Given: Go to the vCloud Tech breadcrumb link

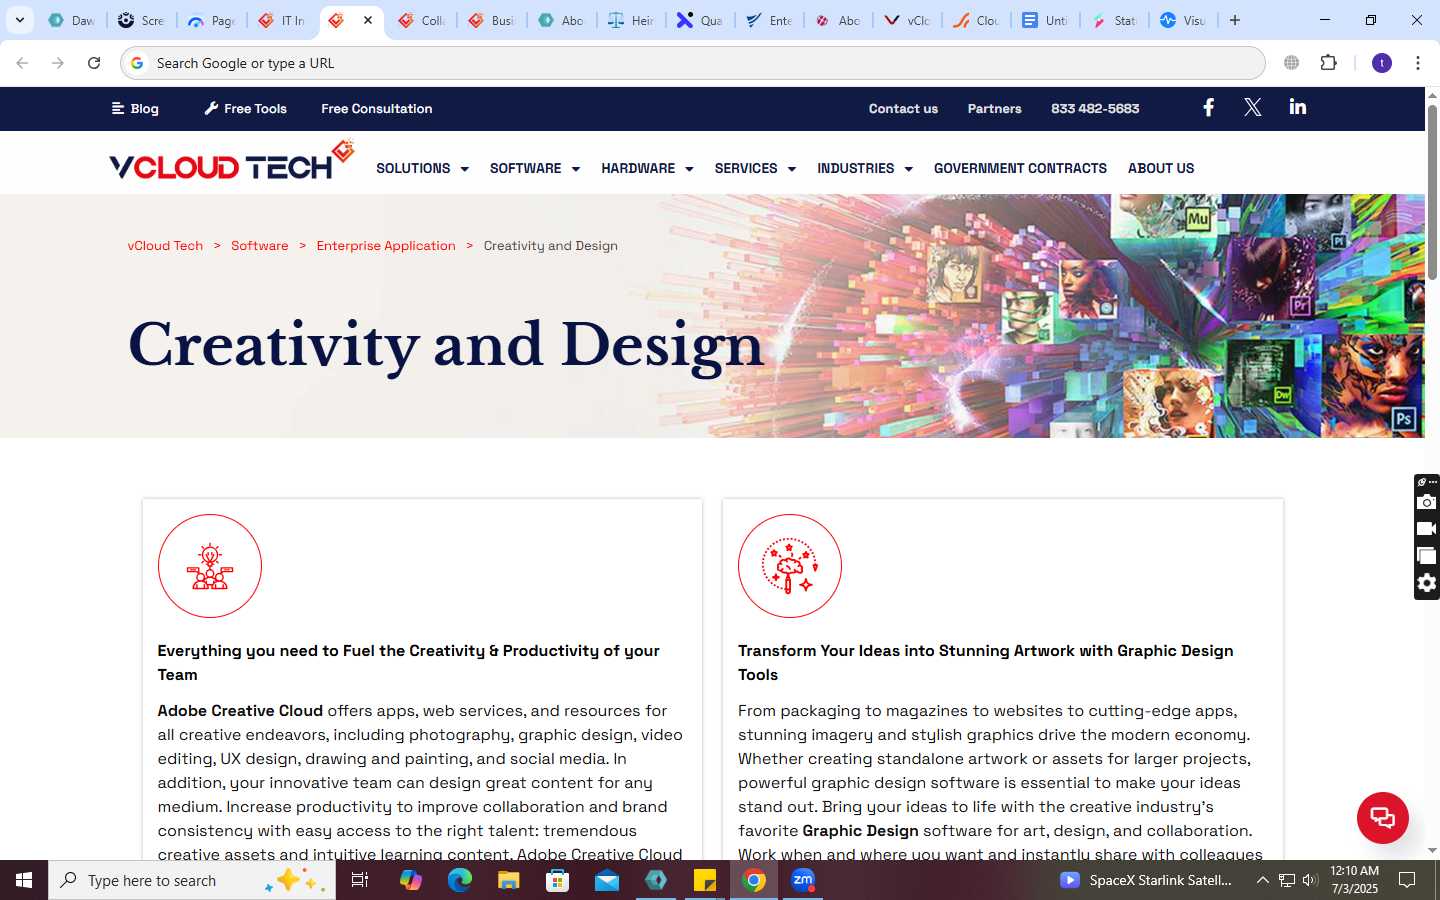Looking at the screenshot, I should point(165,245).
